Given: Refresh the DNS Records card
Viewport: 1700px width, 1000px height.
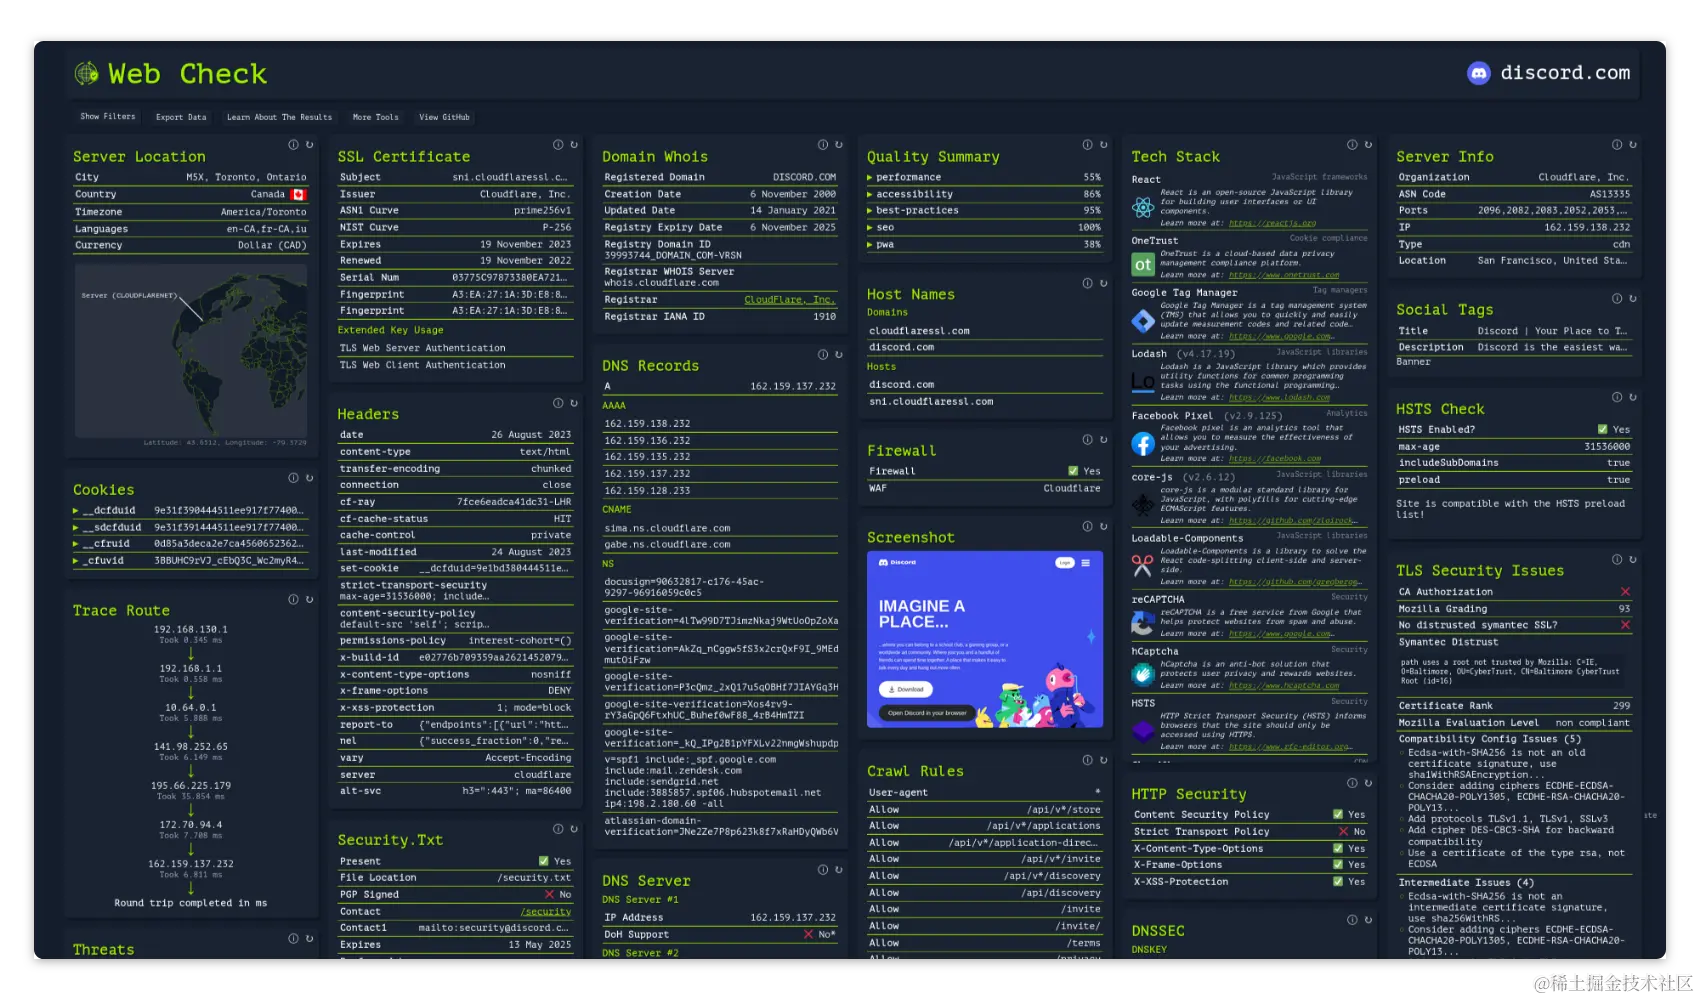Looking at the screenshot, I should click(838, 355).
